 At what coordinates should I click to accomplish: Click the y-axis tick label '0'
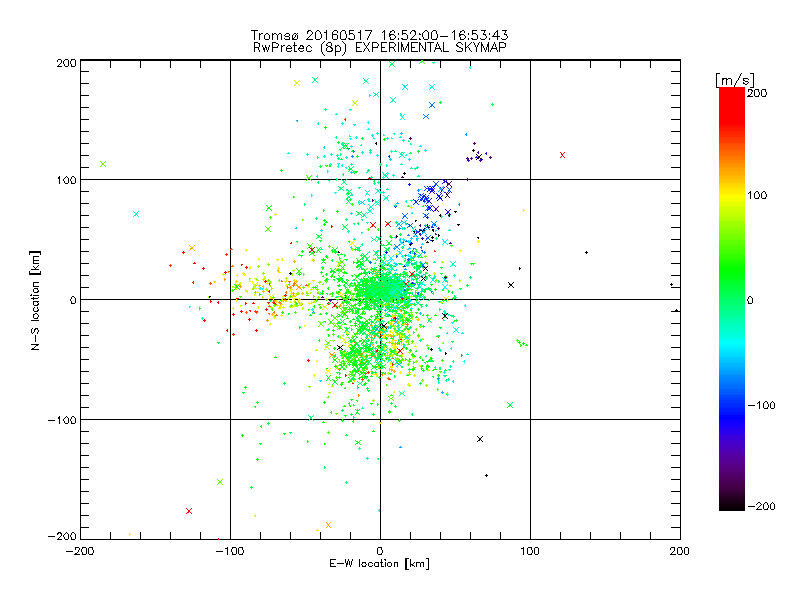(x=73, y=300)
